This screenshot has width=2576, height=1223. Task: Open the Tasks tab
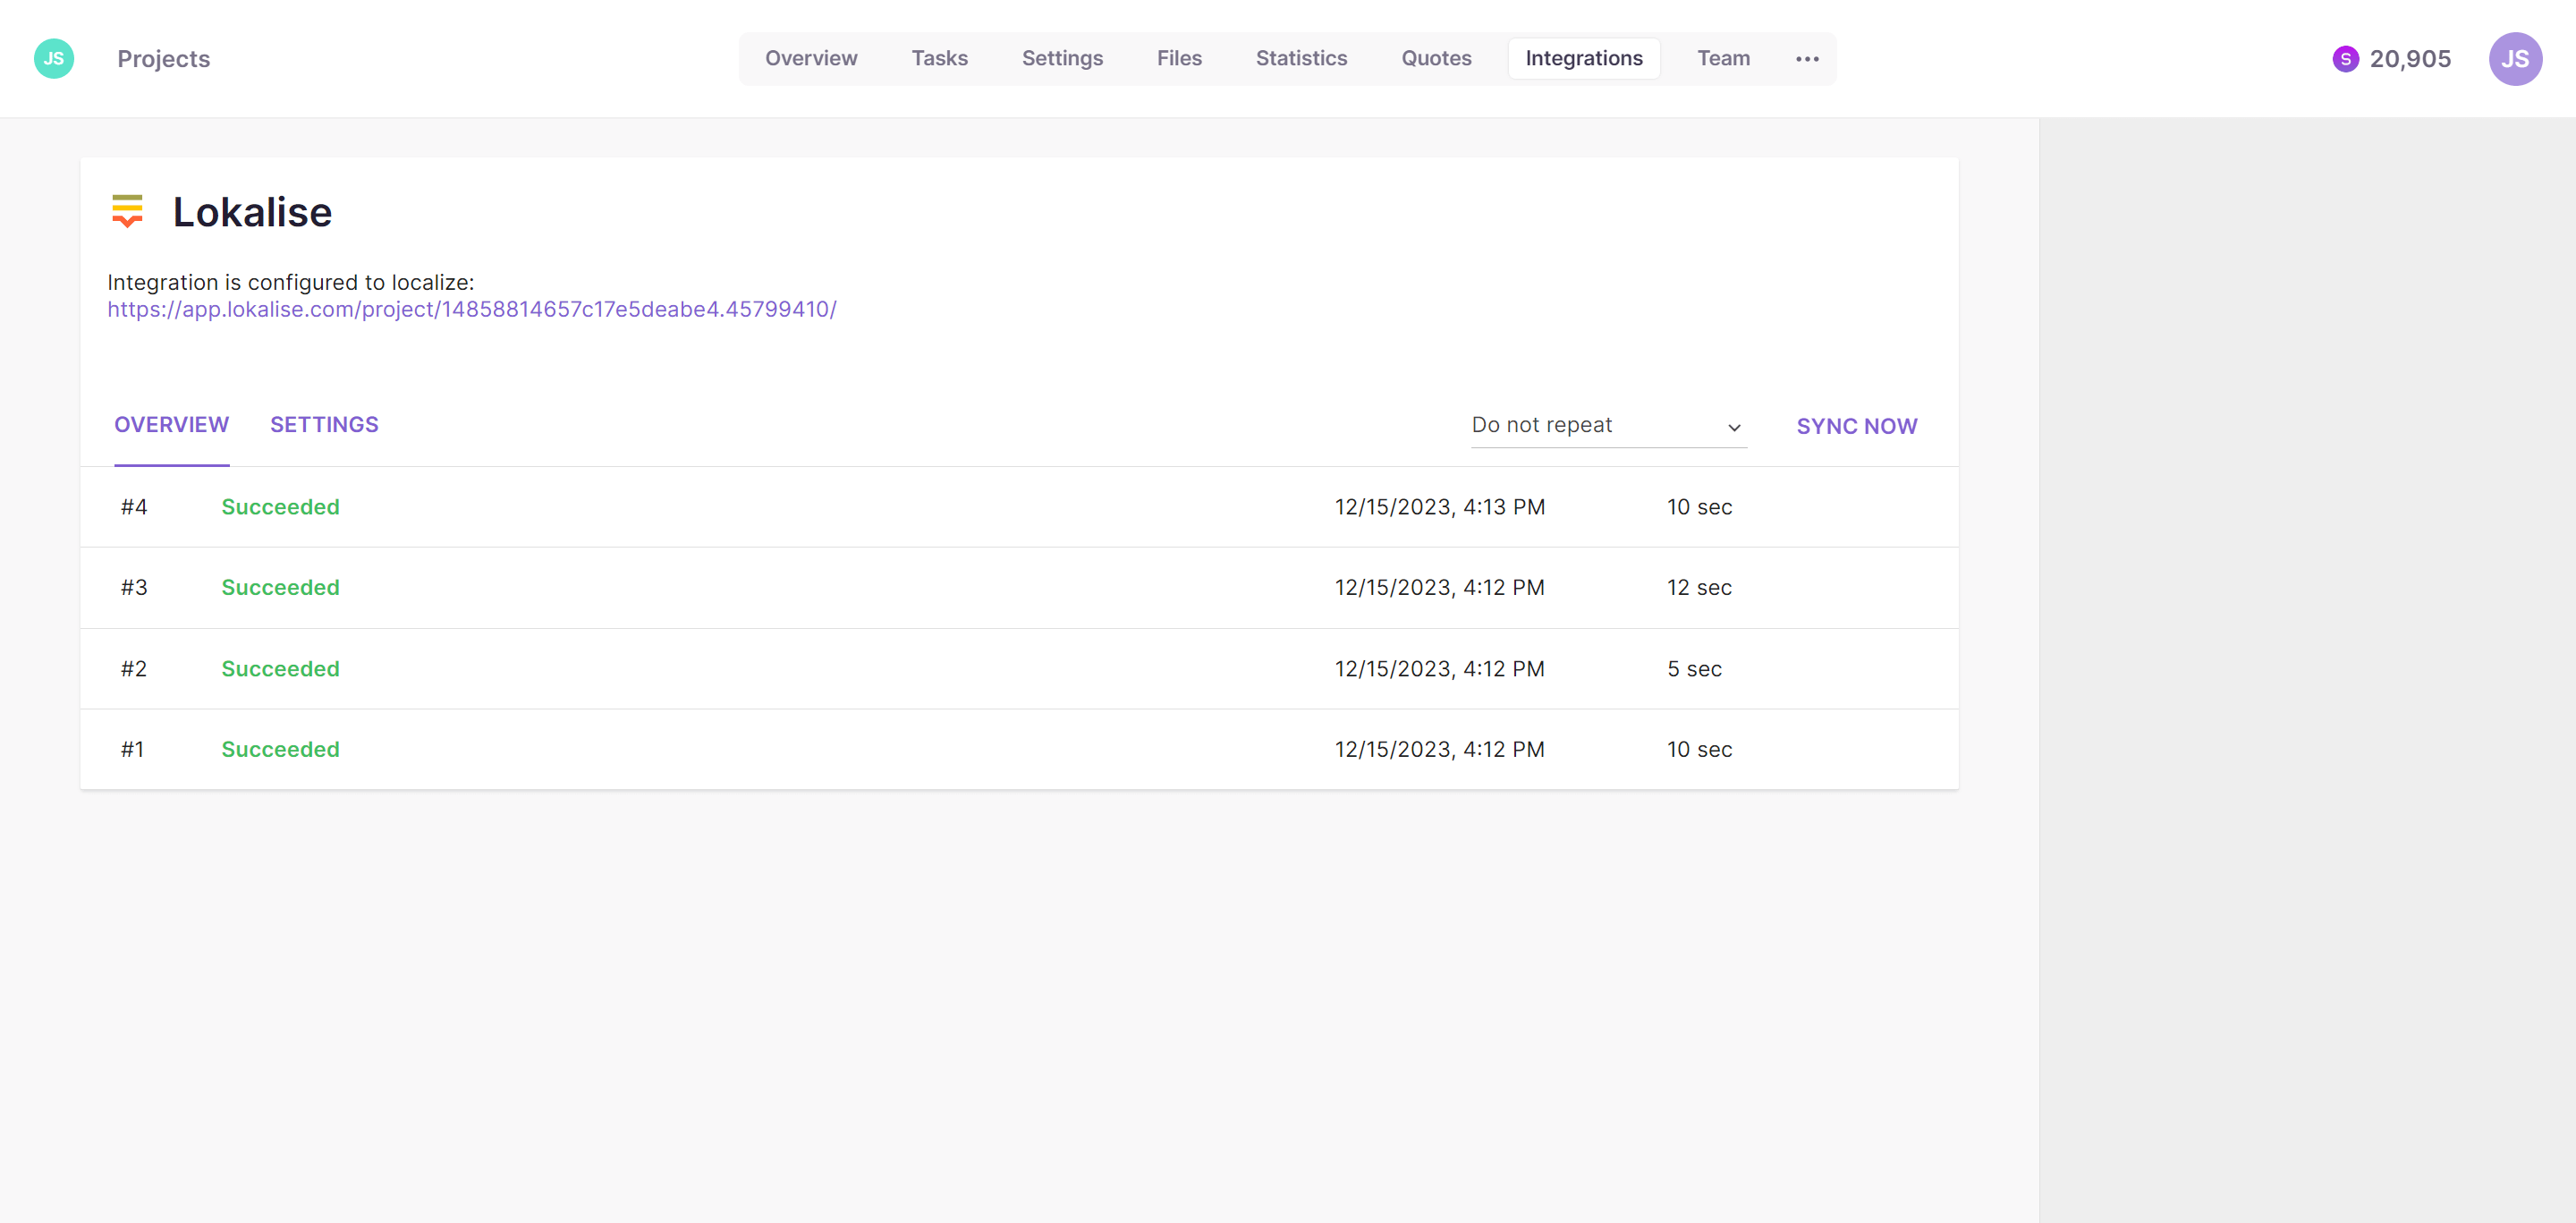939,59
